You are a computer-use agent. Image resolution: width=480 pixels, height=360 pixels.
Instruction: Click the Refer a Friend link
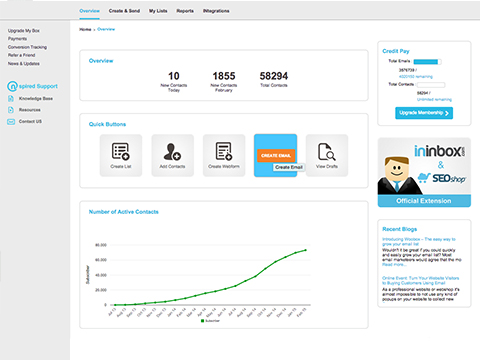[22, 55]
